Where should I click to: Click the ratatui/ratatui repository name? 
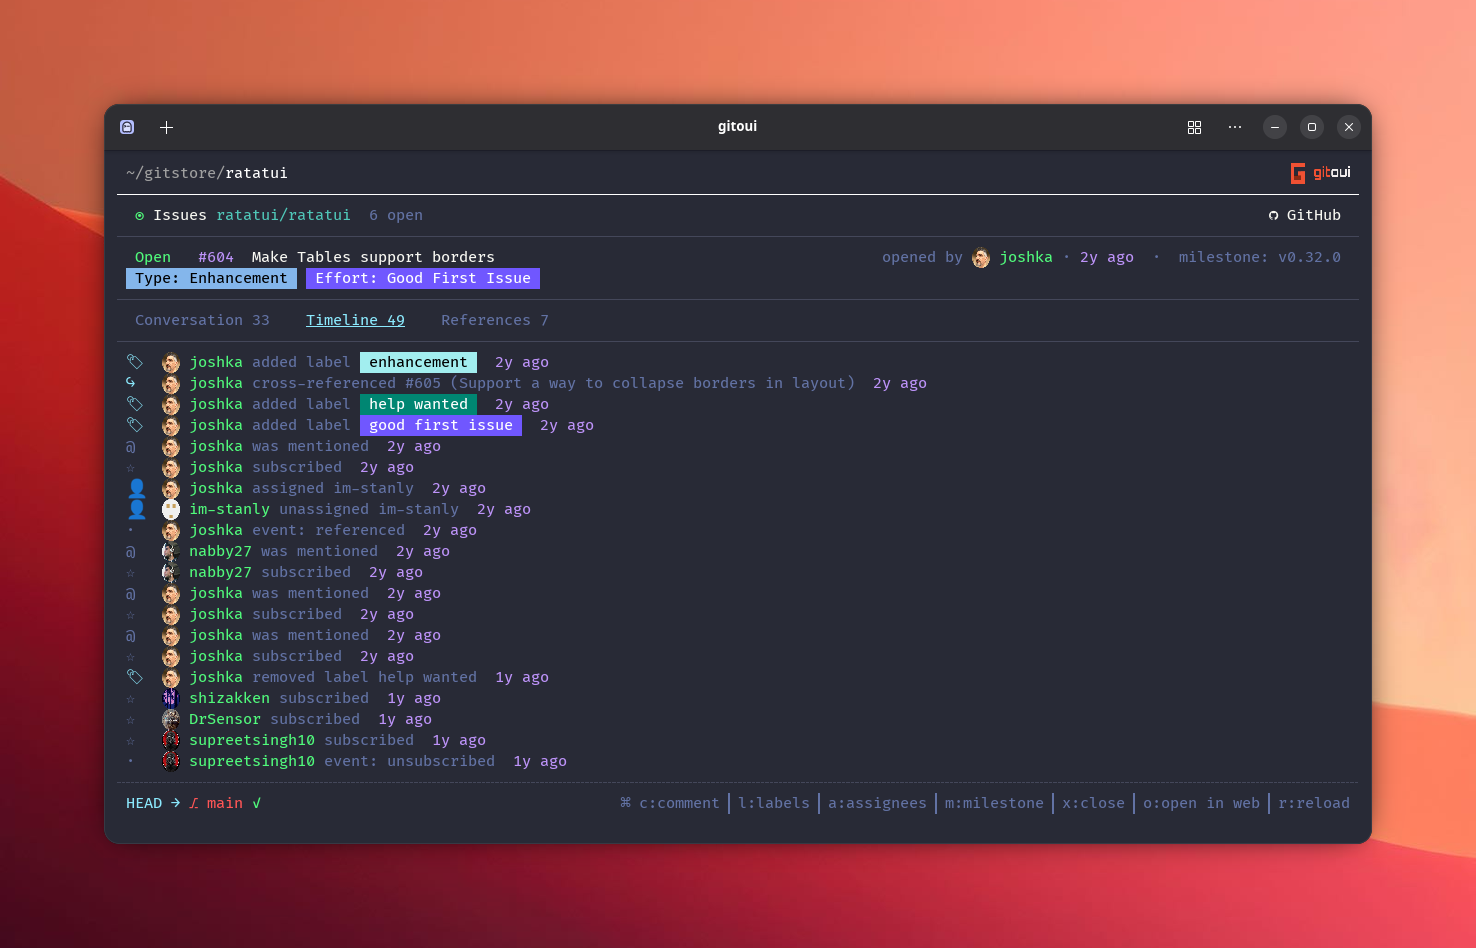pos(283,215)
